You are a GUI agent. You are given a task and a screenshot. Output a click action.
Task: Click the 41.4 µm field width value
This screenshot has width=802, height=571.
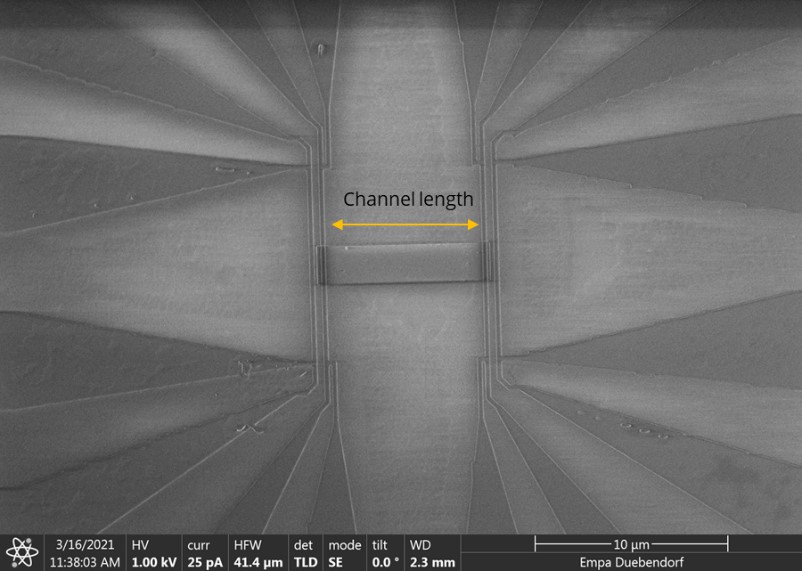[258, 562]
